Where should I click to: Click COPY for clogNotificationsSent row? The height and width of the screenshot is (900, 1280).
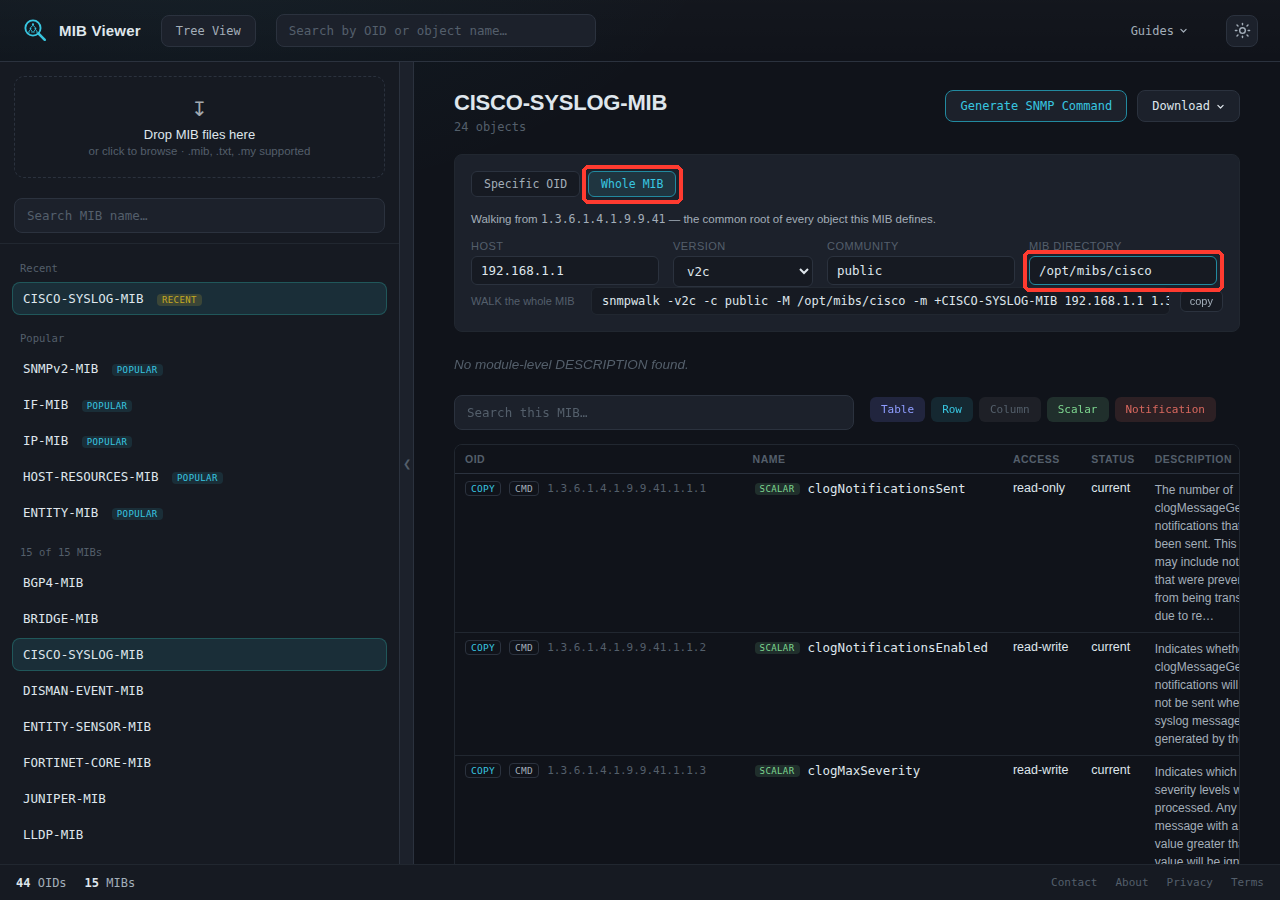tap(483, 489)
